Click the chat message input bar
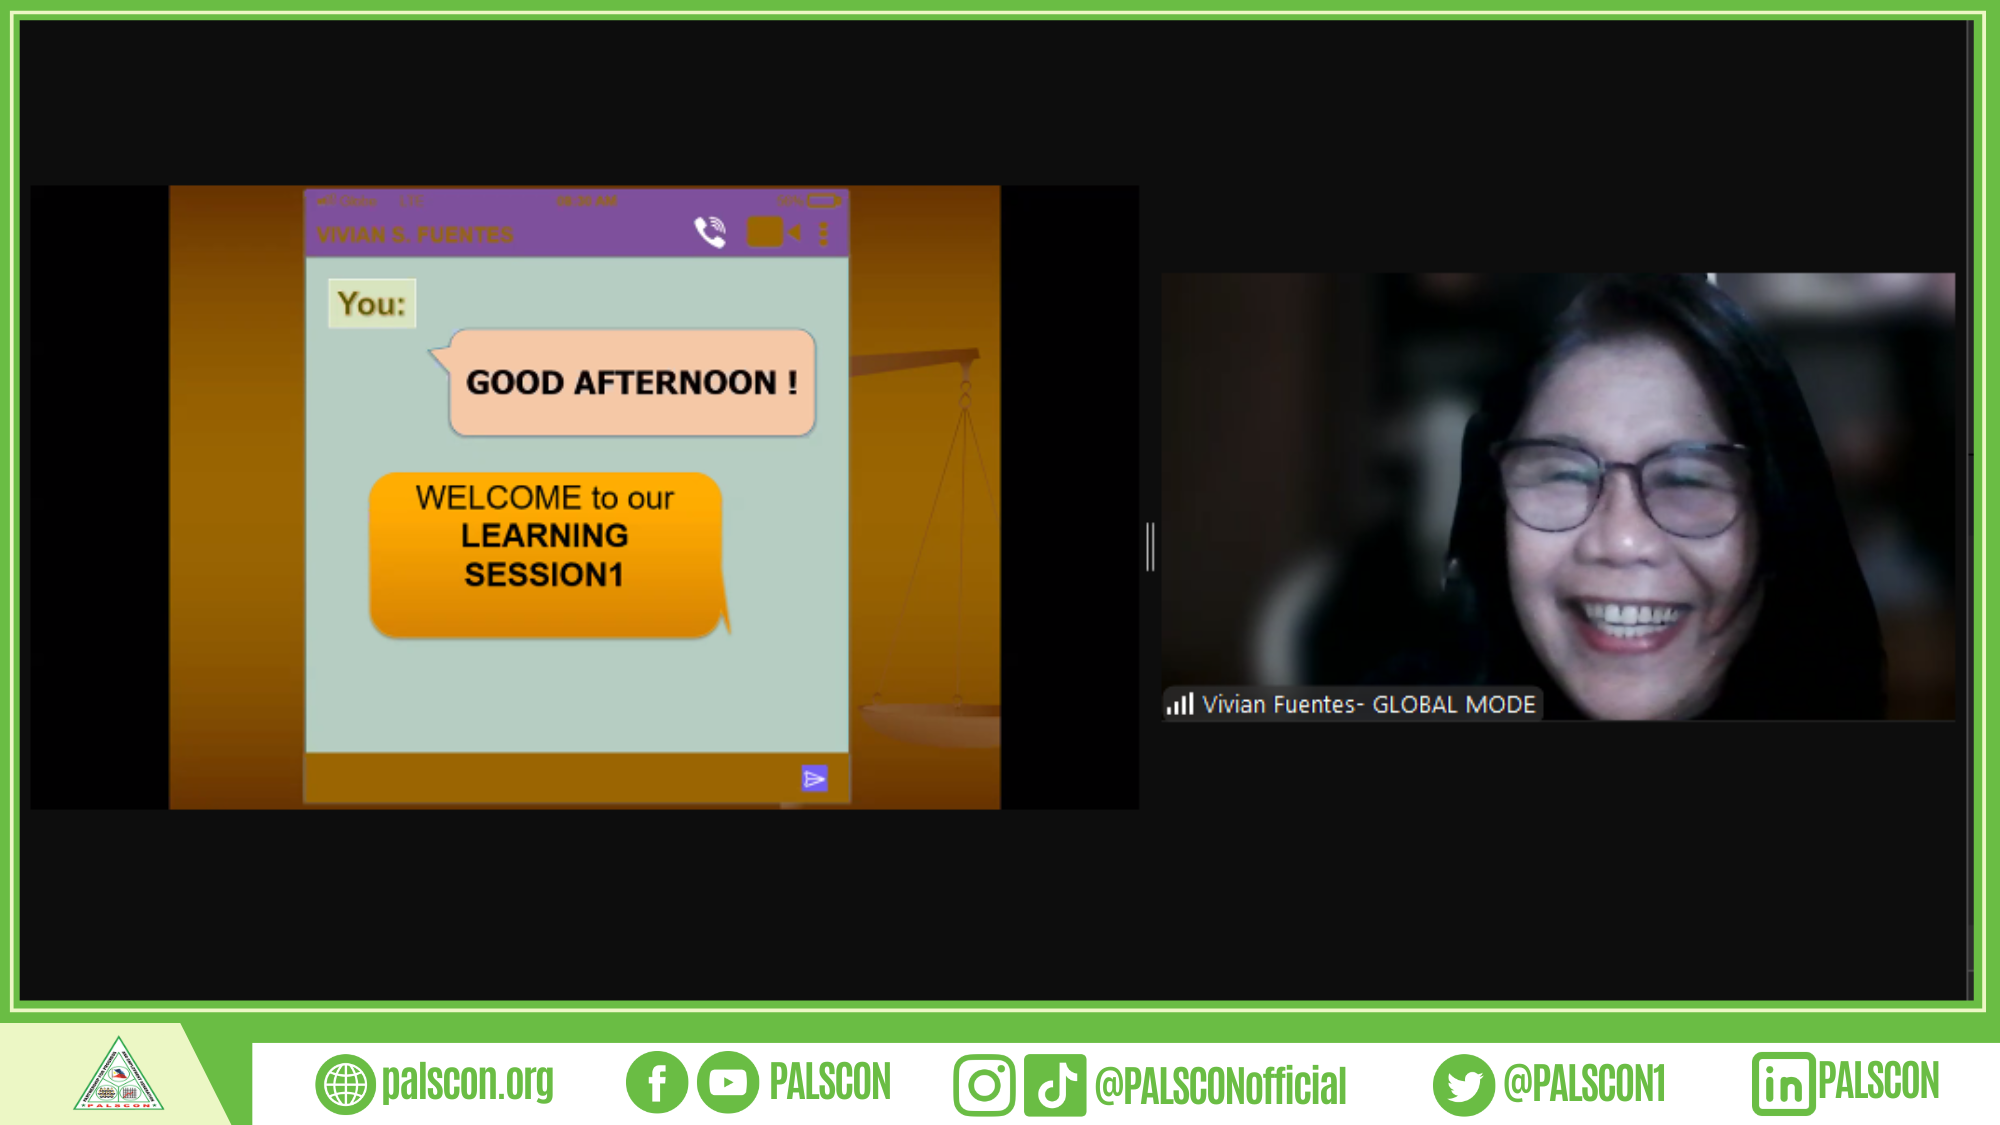2000x1125 pixels. point(550,778)
